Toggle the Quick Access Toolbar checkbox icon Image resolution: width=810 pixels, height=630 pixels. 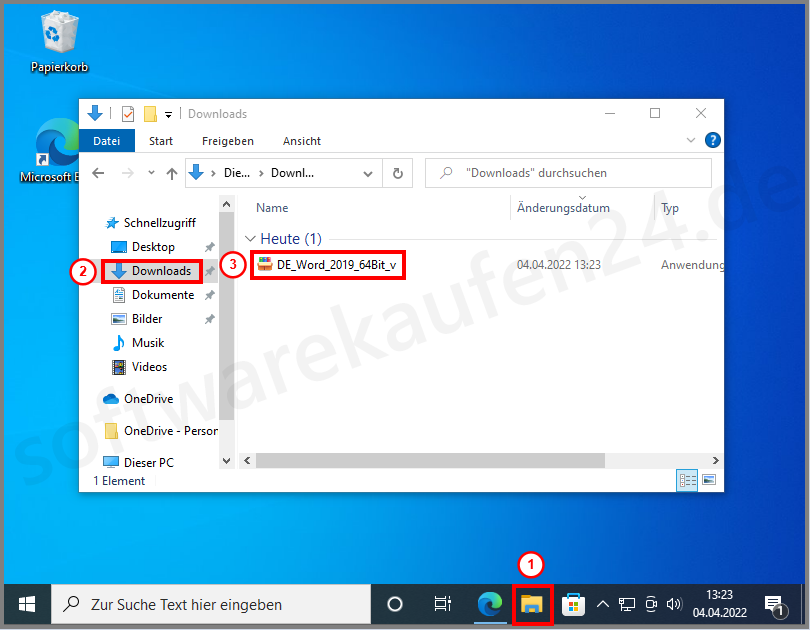click(x=127, y=113)
